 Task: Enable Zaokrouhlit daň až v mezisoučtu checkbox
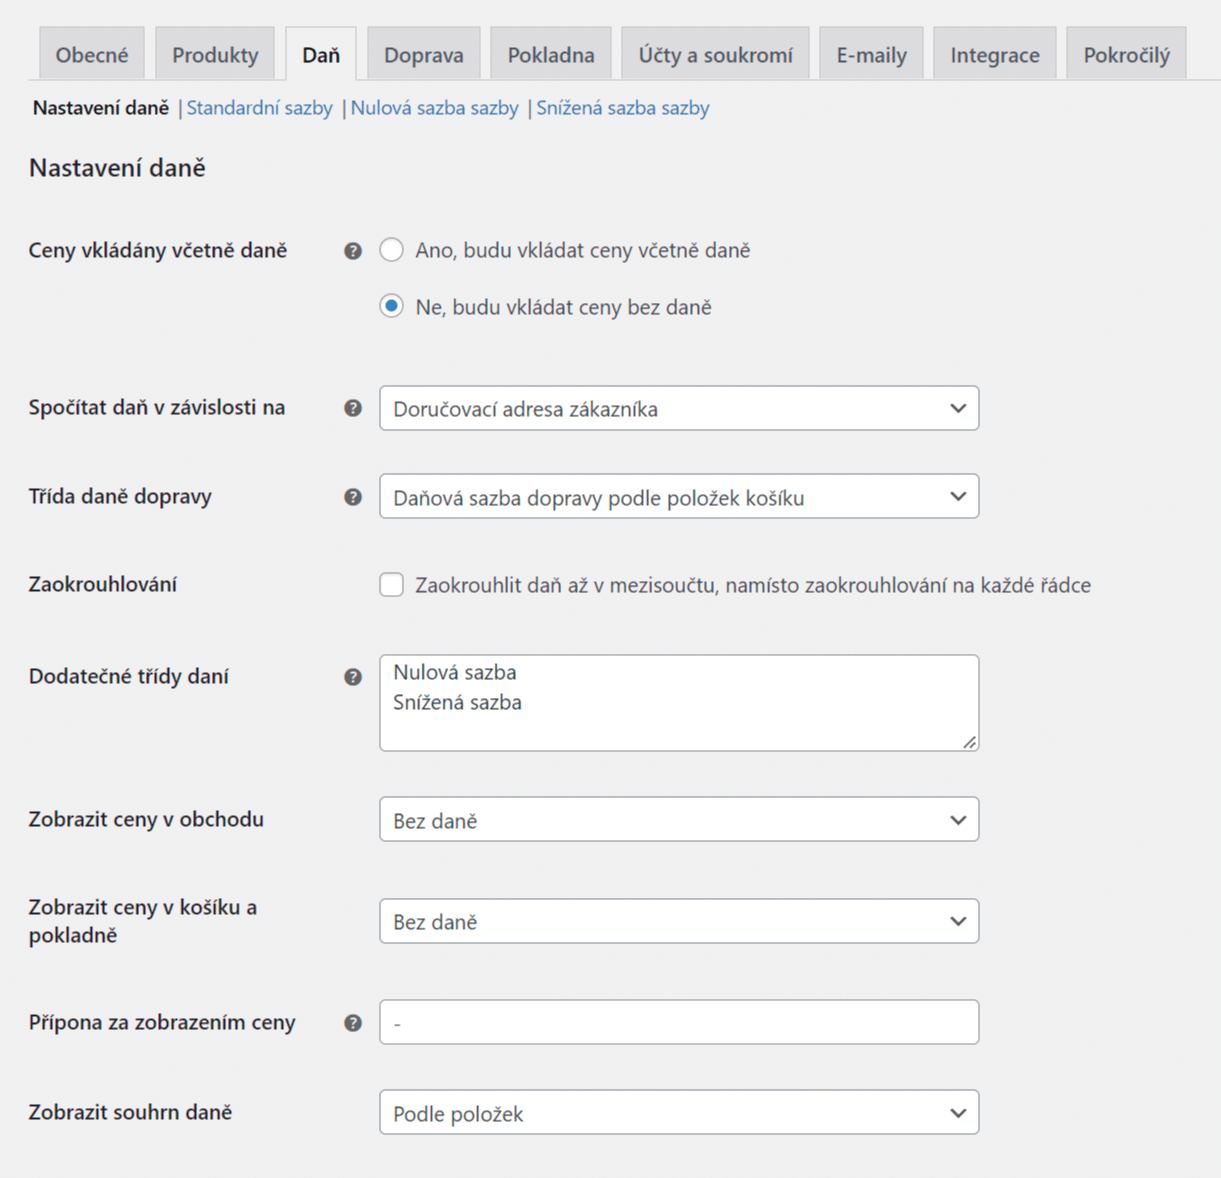tap(392, 585)
